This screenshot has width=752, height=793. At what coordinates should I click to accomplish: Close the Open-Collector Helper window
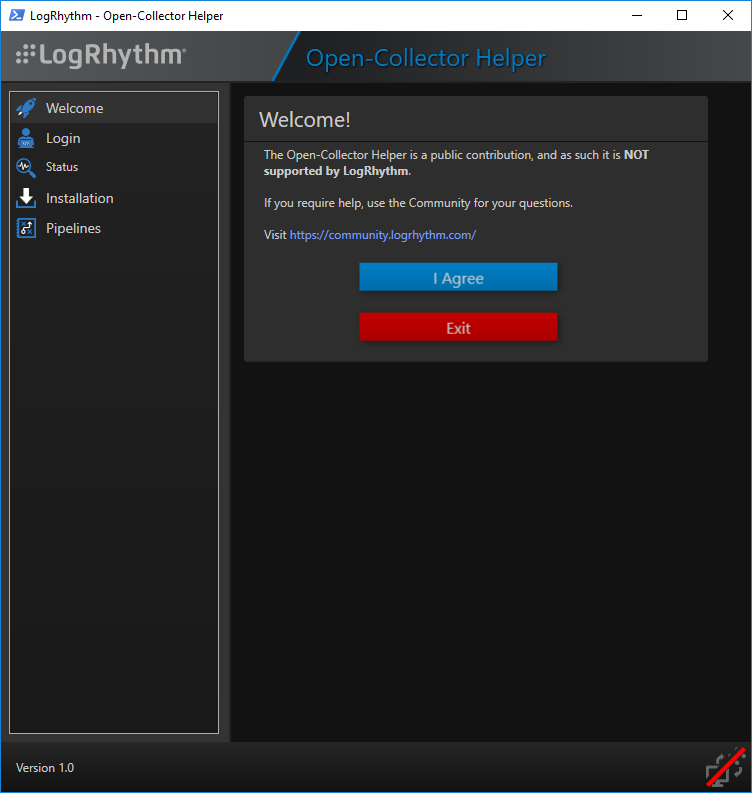(x=728, y=16)
